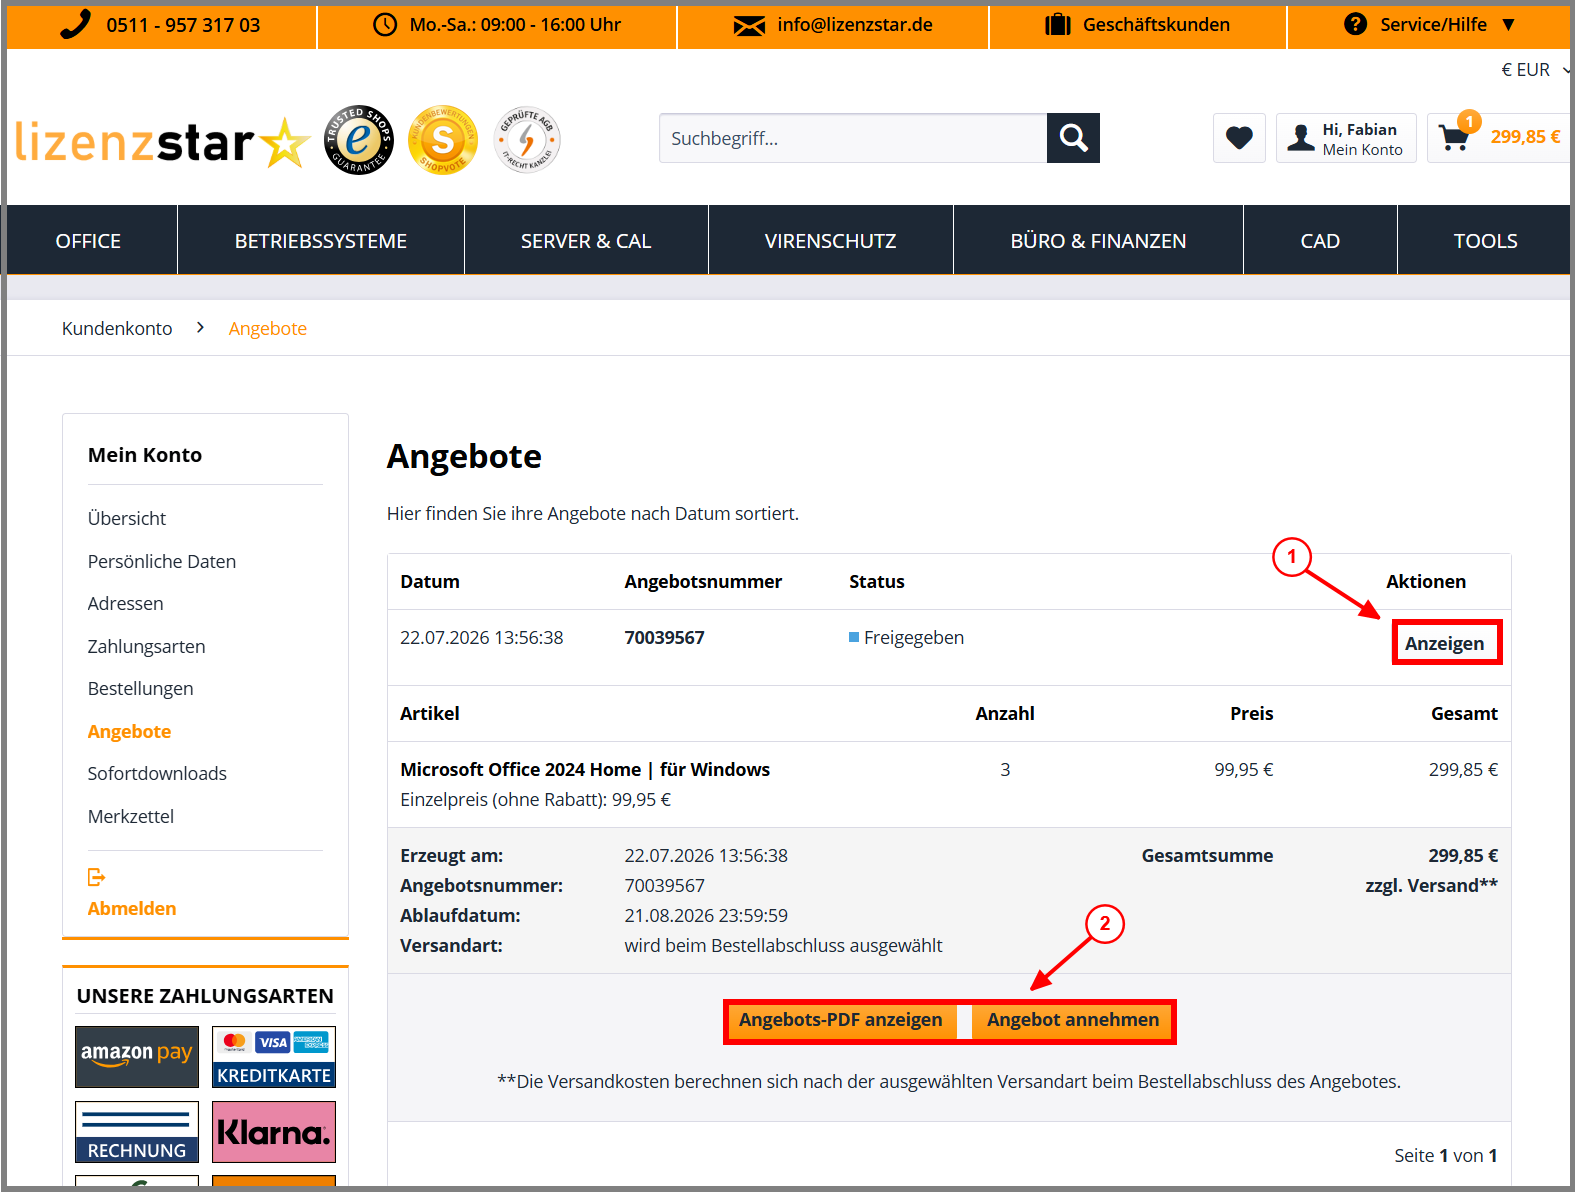Open the BETRIEBSSYSTEME menu
Screen dimensions: 1575x1192
click(321, 241)
